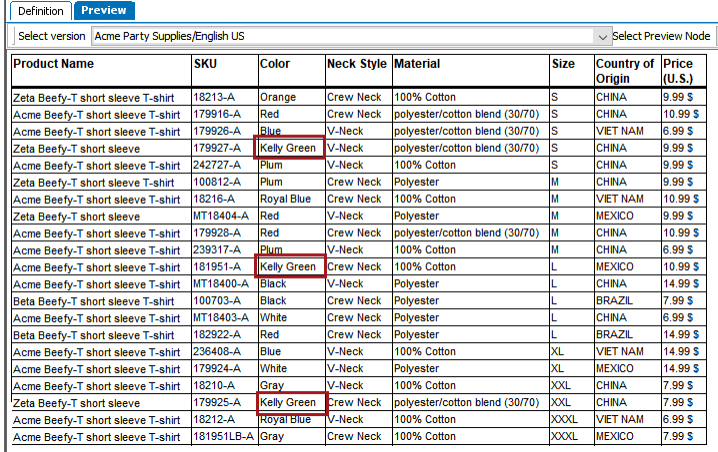Select Kelly Green cell for SKU 179927-A
The image size is (718, 452).
289,148
